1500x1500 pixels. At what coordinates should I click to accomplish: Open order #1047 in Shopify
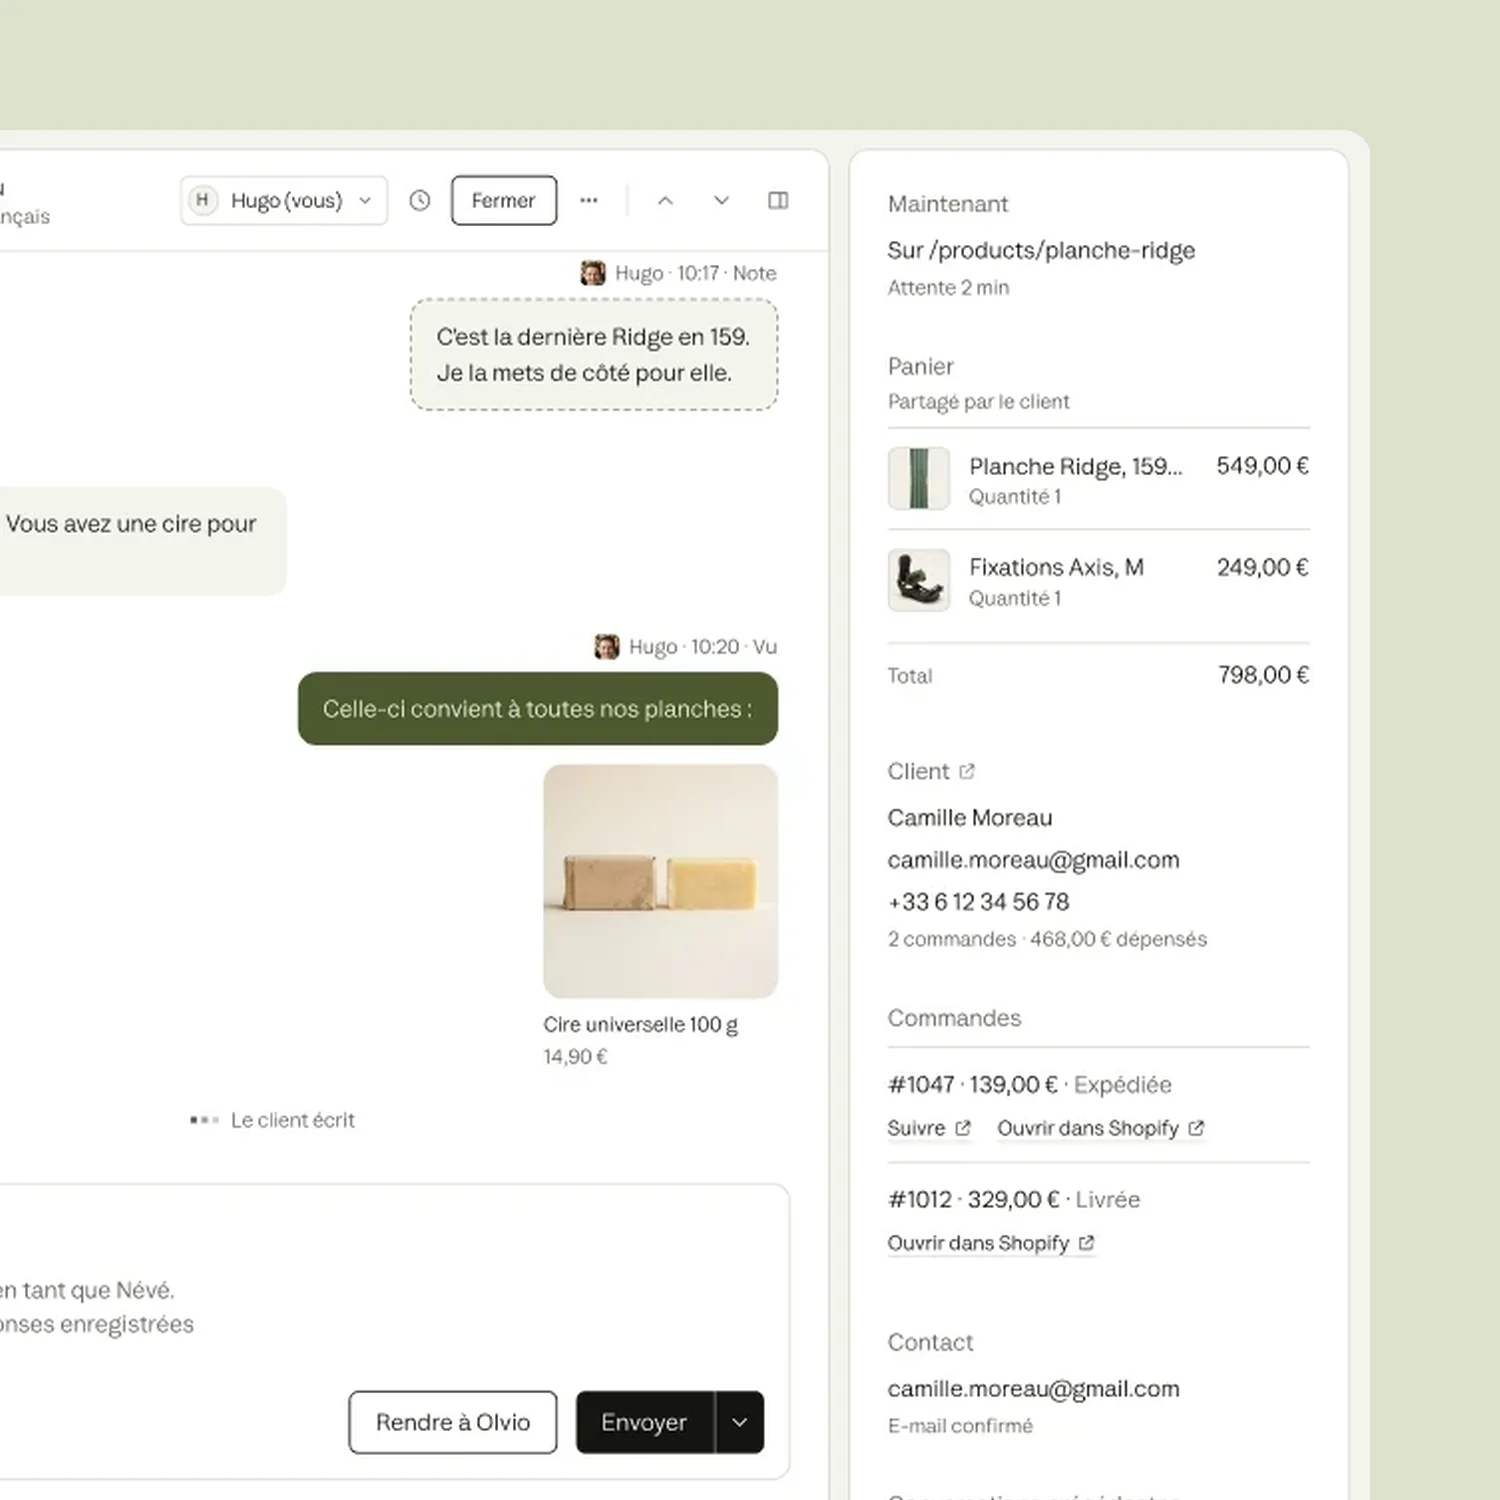[x=1101, y=1128]
